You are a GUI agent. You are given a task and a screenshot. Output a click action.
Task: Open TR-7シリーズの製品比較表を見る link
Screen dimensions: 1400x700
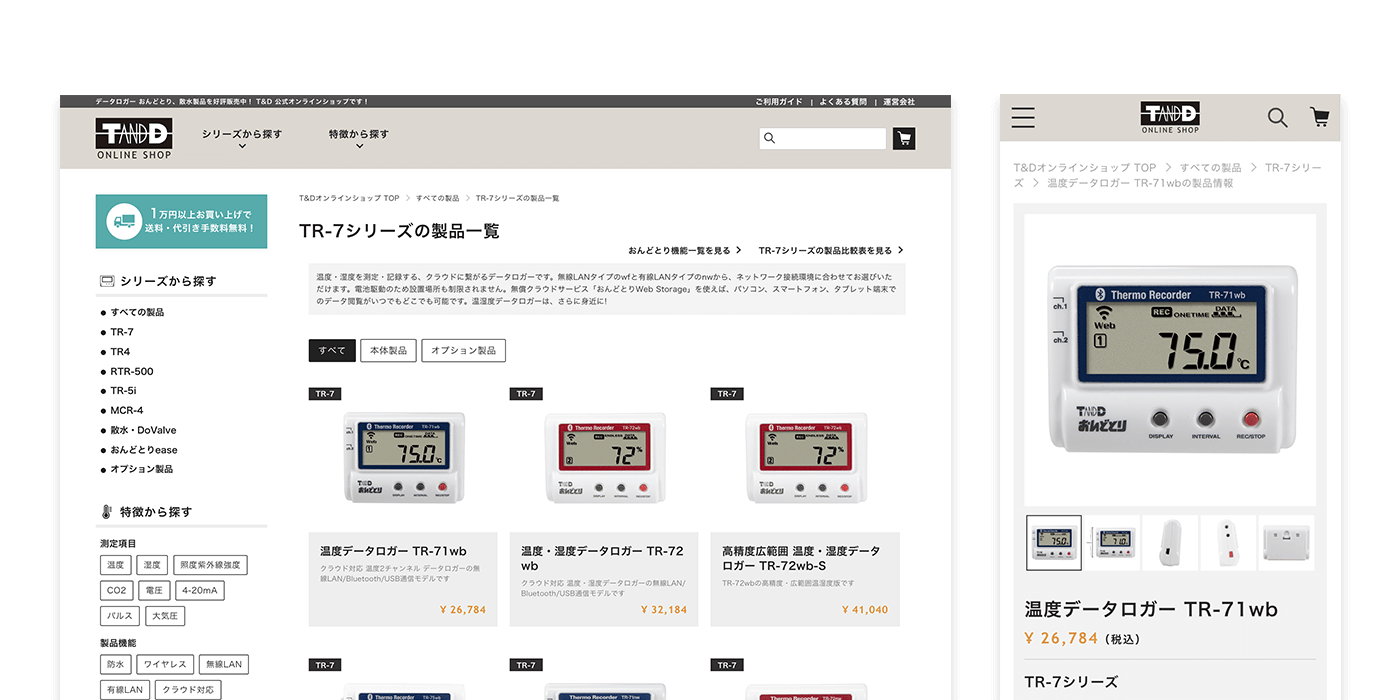click(x=831, y=250)
